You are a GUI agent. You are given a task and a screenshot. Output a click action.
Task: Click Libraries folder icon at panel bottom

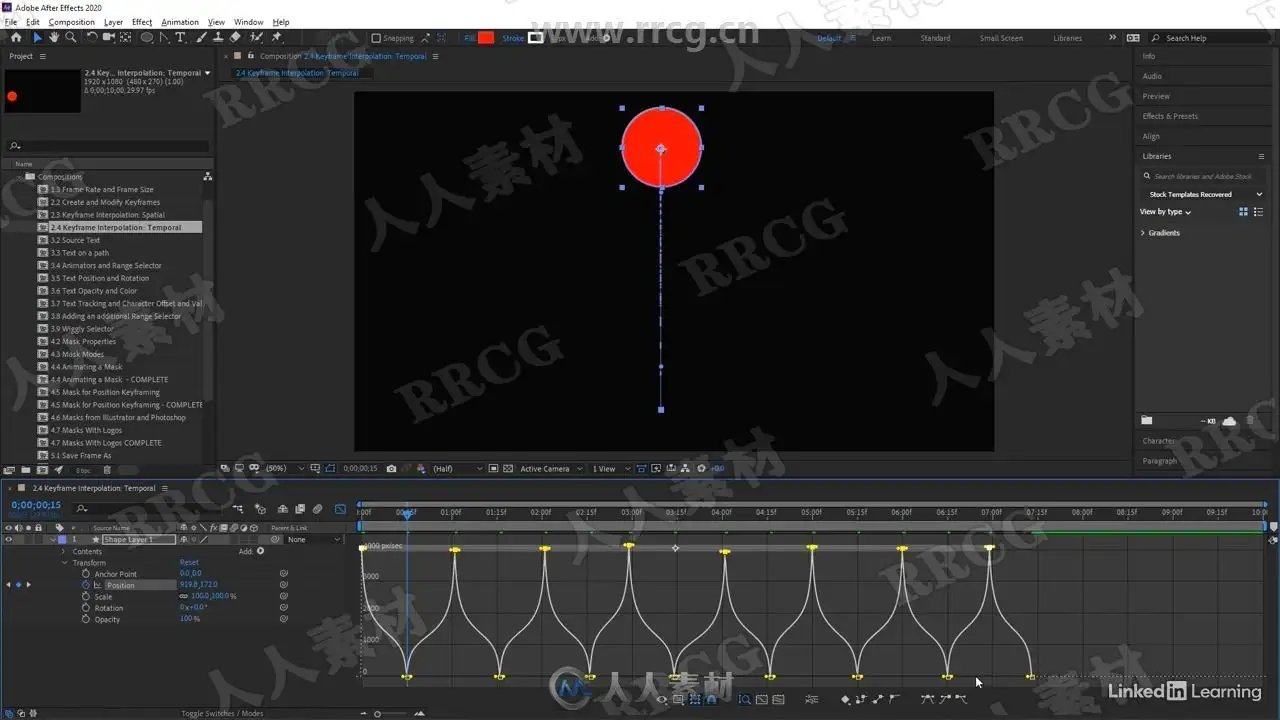[x=1147, y=421]
